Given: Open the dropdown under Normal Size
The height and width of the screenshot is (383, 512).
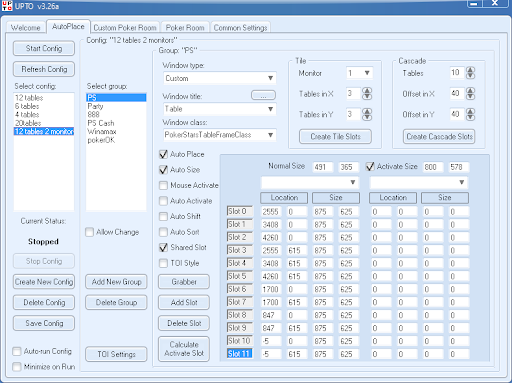Looking at the screenshot, I should pos(310,182).
